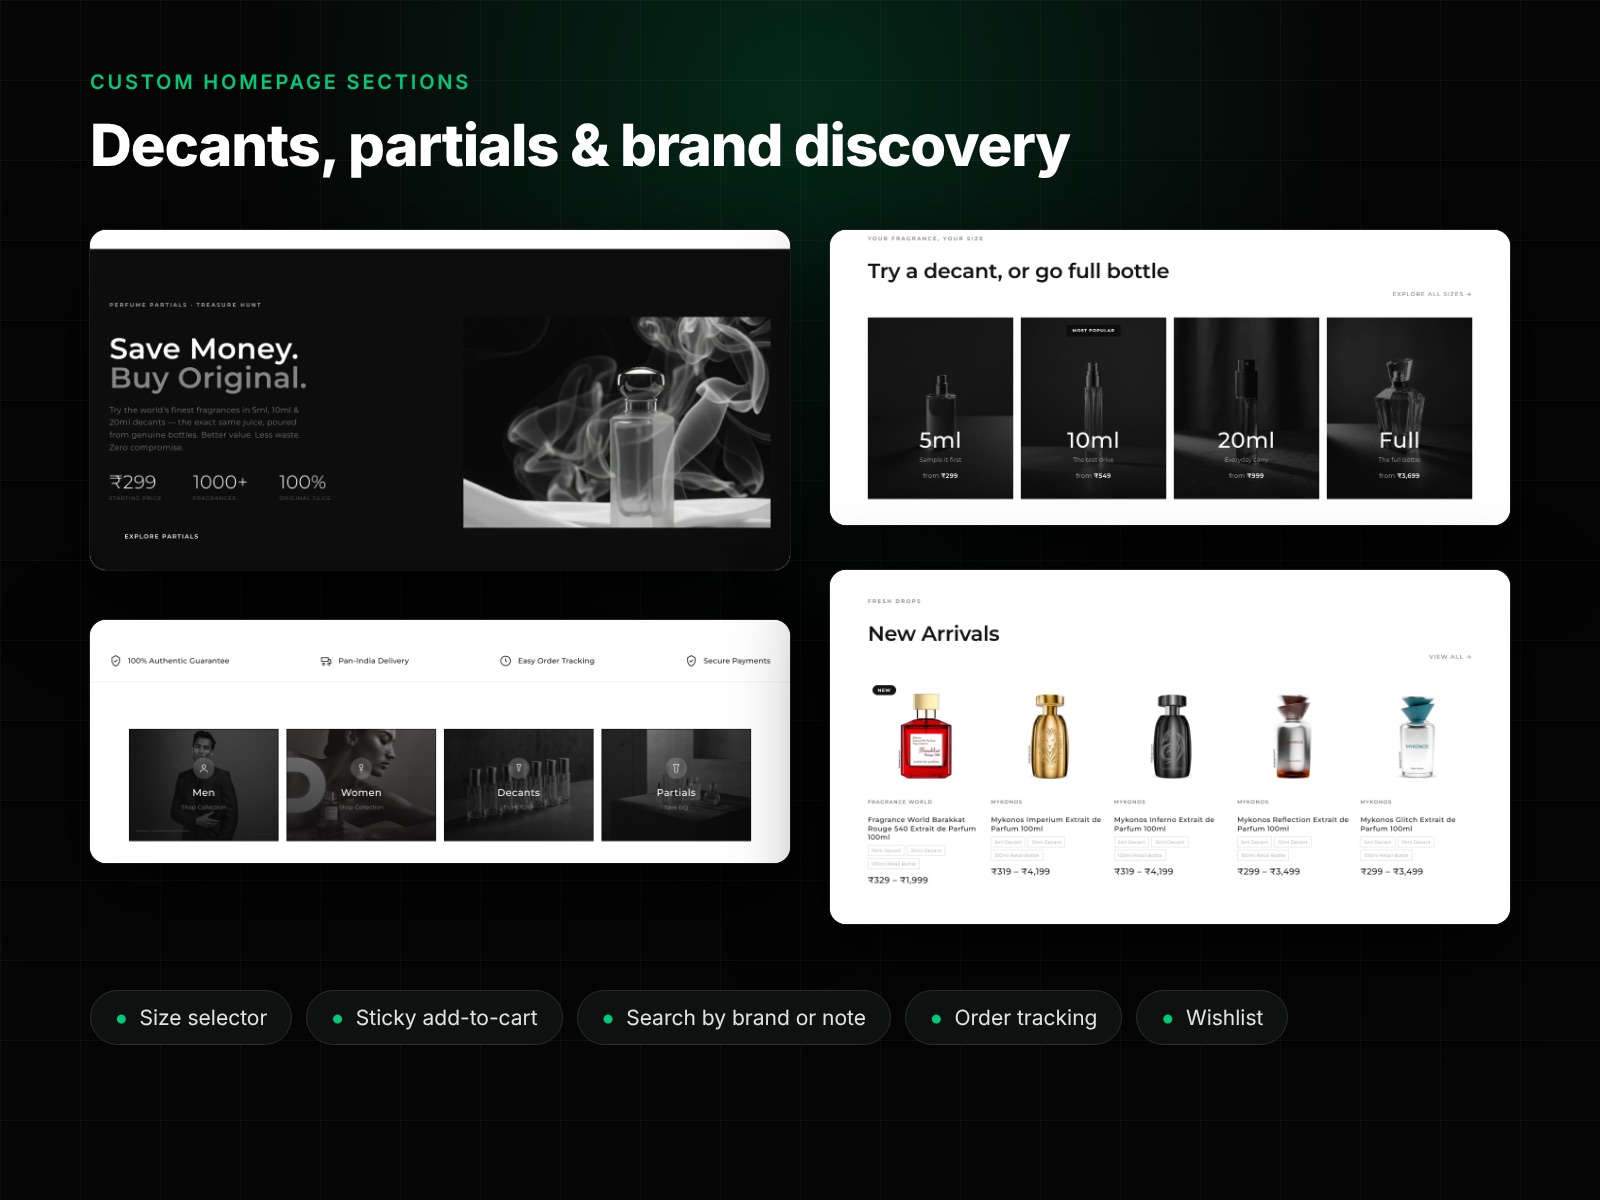Click the smoke perfume bottle hero image
1600x1200 pixels.
pos(617,422)
